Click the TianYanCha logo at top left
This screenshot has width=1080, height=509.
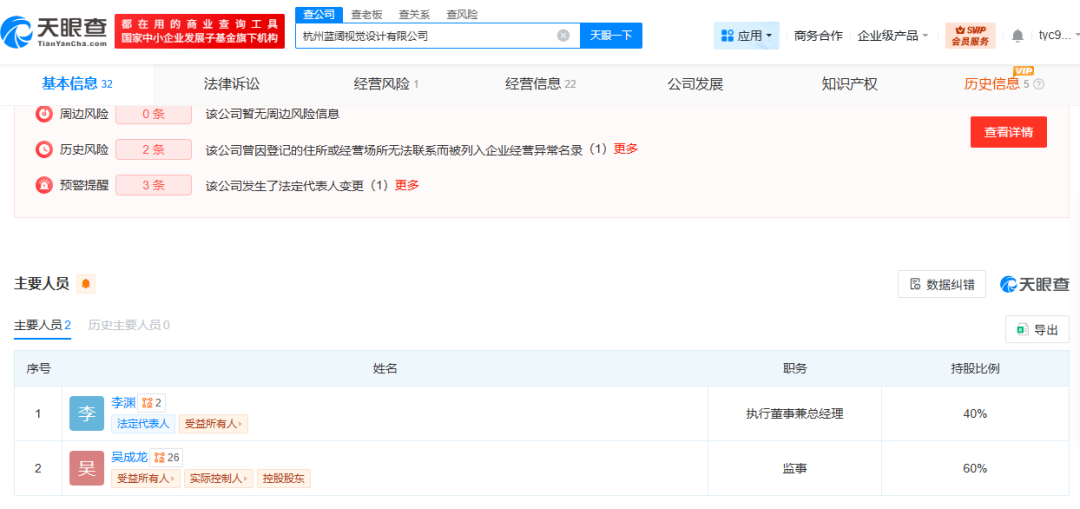pos(54,31)
